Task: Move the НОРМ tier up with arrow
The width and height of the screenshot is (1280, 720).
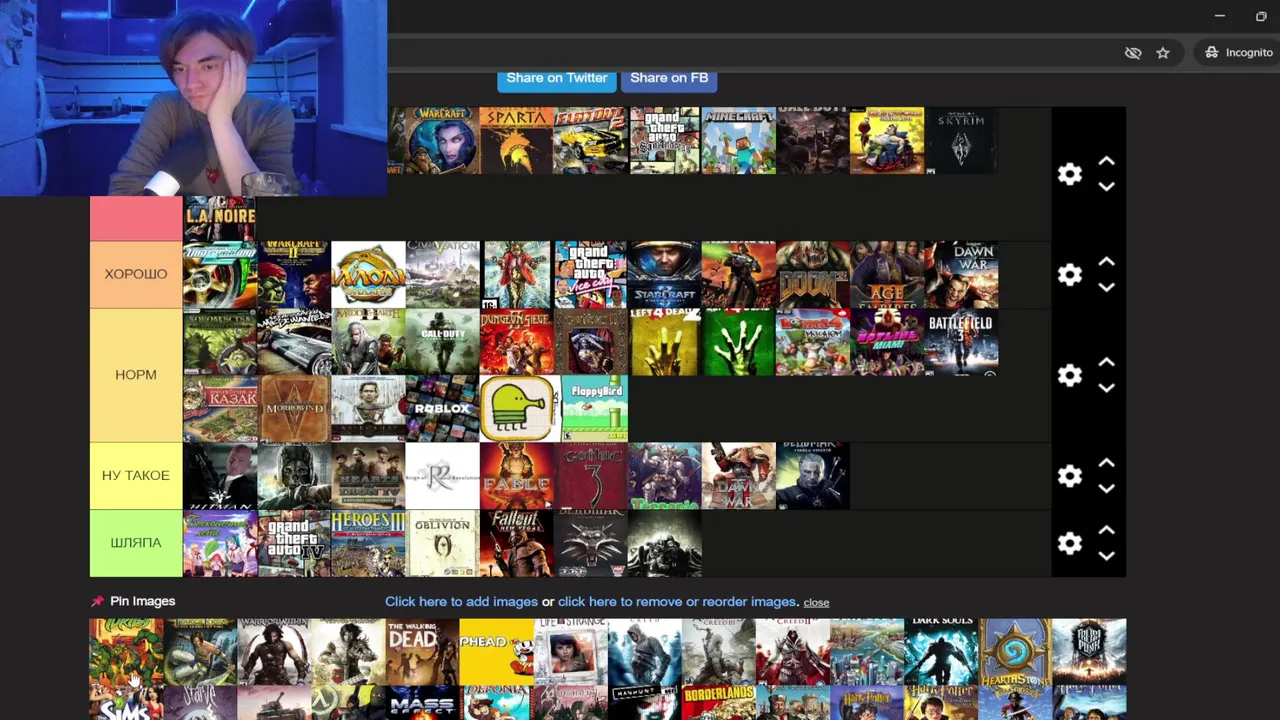Action: [1106, 362]
